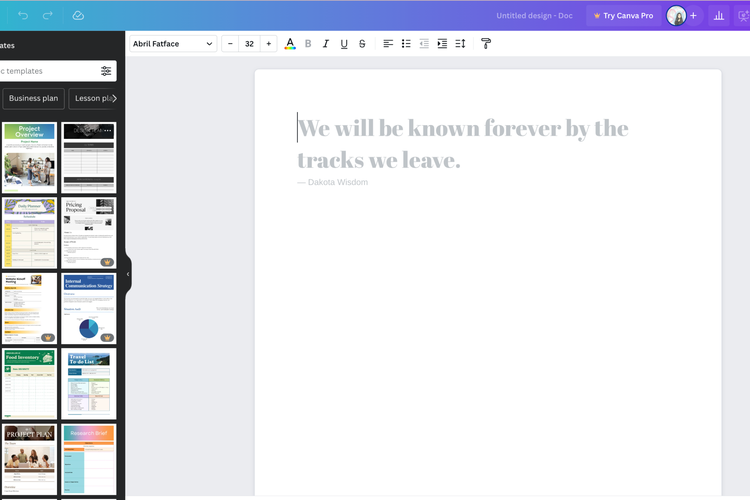Image resolution: width=750 pixels, height=500 pixels.
Task: Apply strikethrough to text
Action: pos(362,44)
